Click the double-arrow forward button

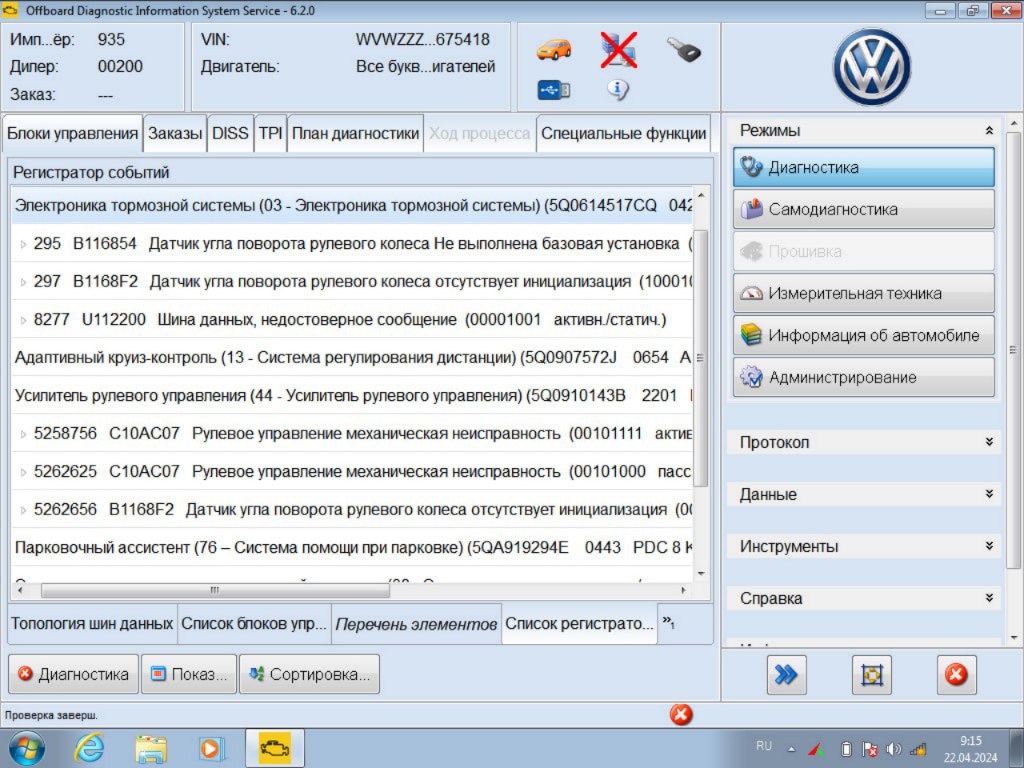(786, 675)
